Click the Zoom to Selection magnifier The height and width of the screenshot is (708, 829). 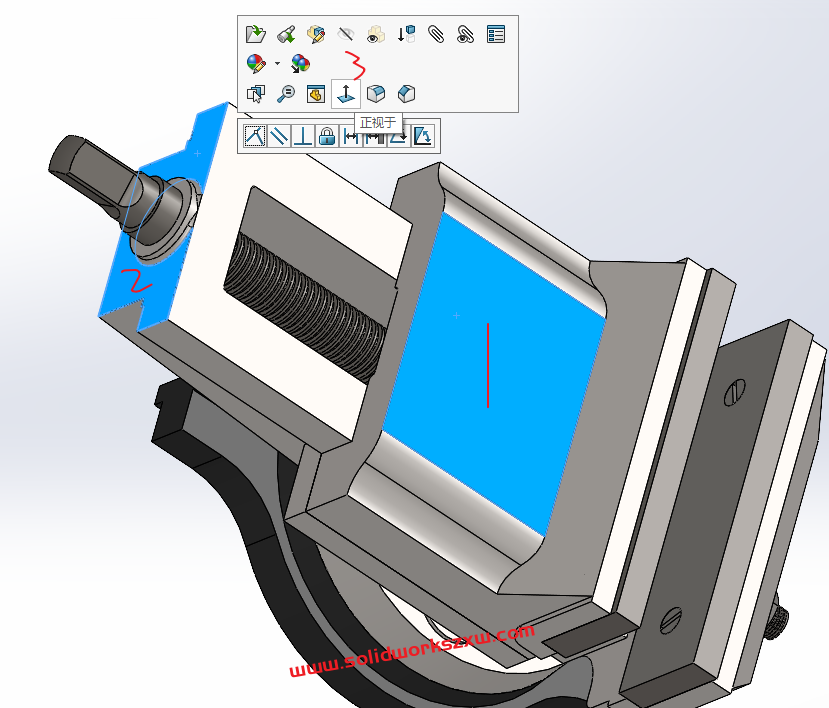[x=285, y=94]
